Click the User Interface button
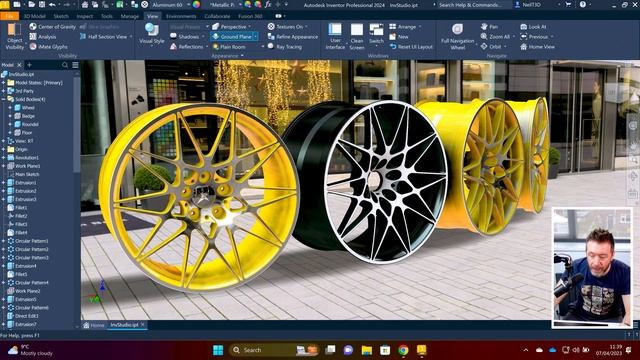 (335, 36)
